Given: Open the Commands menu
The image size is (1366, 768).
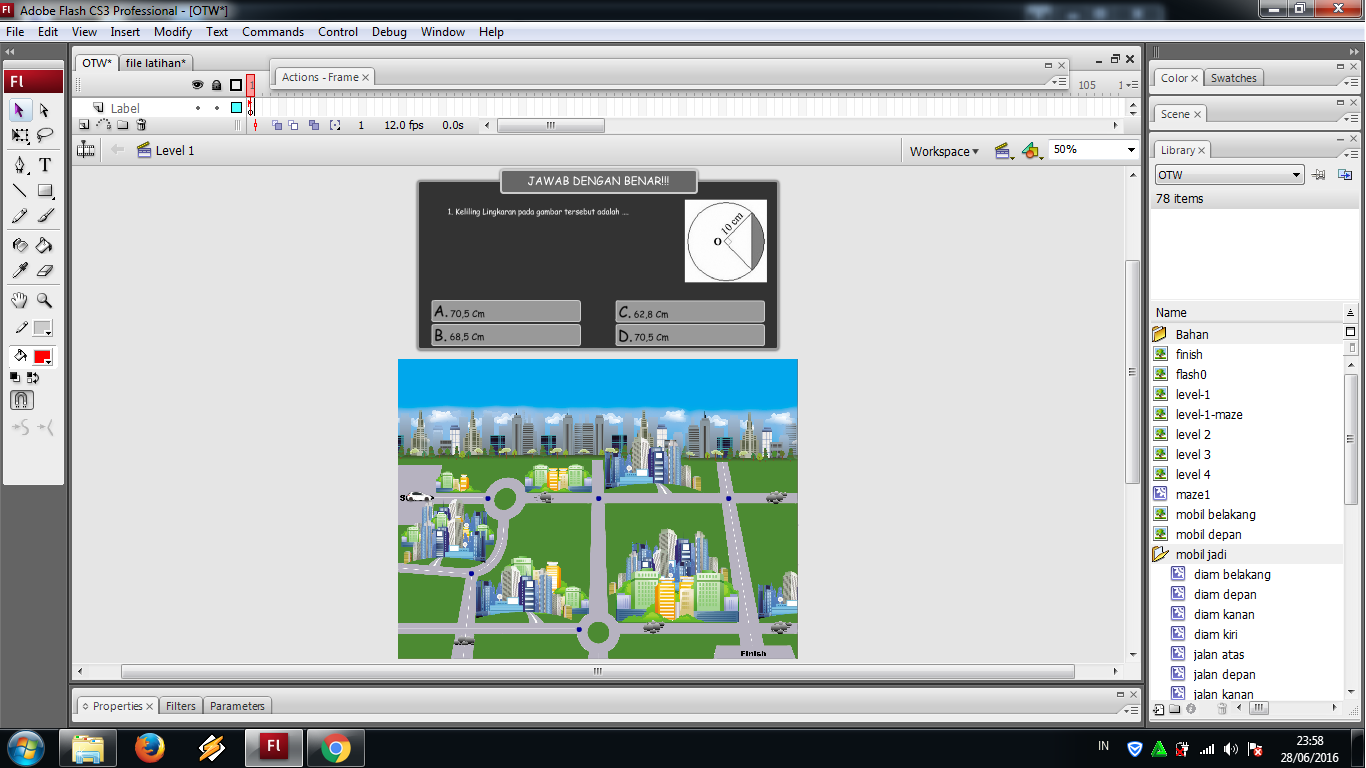Looking at the screenshot, I should pyautogui.click(x=273, y=32).
